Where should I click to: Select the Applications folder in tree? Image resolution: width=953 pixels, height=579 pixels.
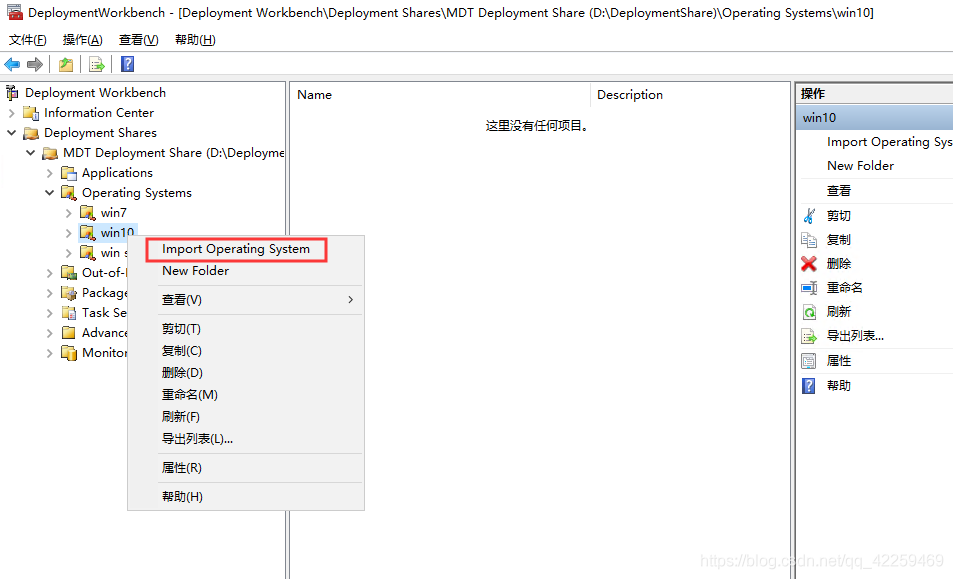coord(117,173)
